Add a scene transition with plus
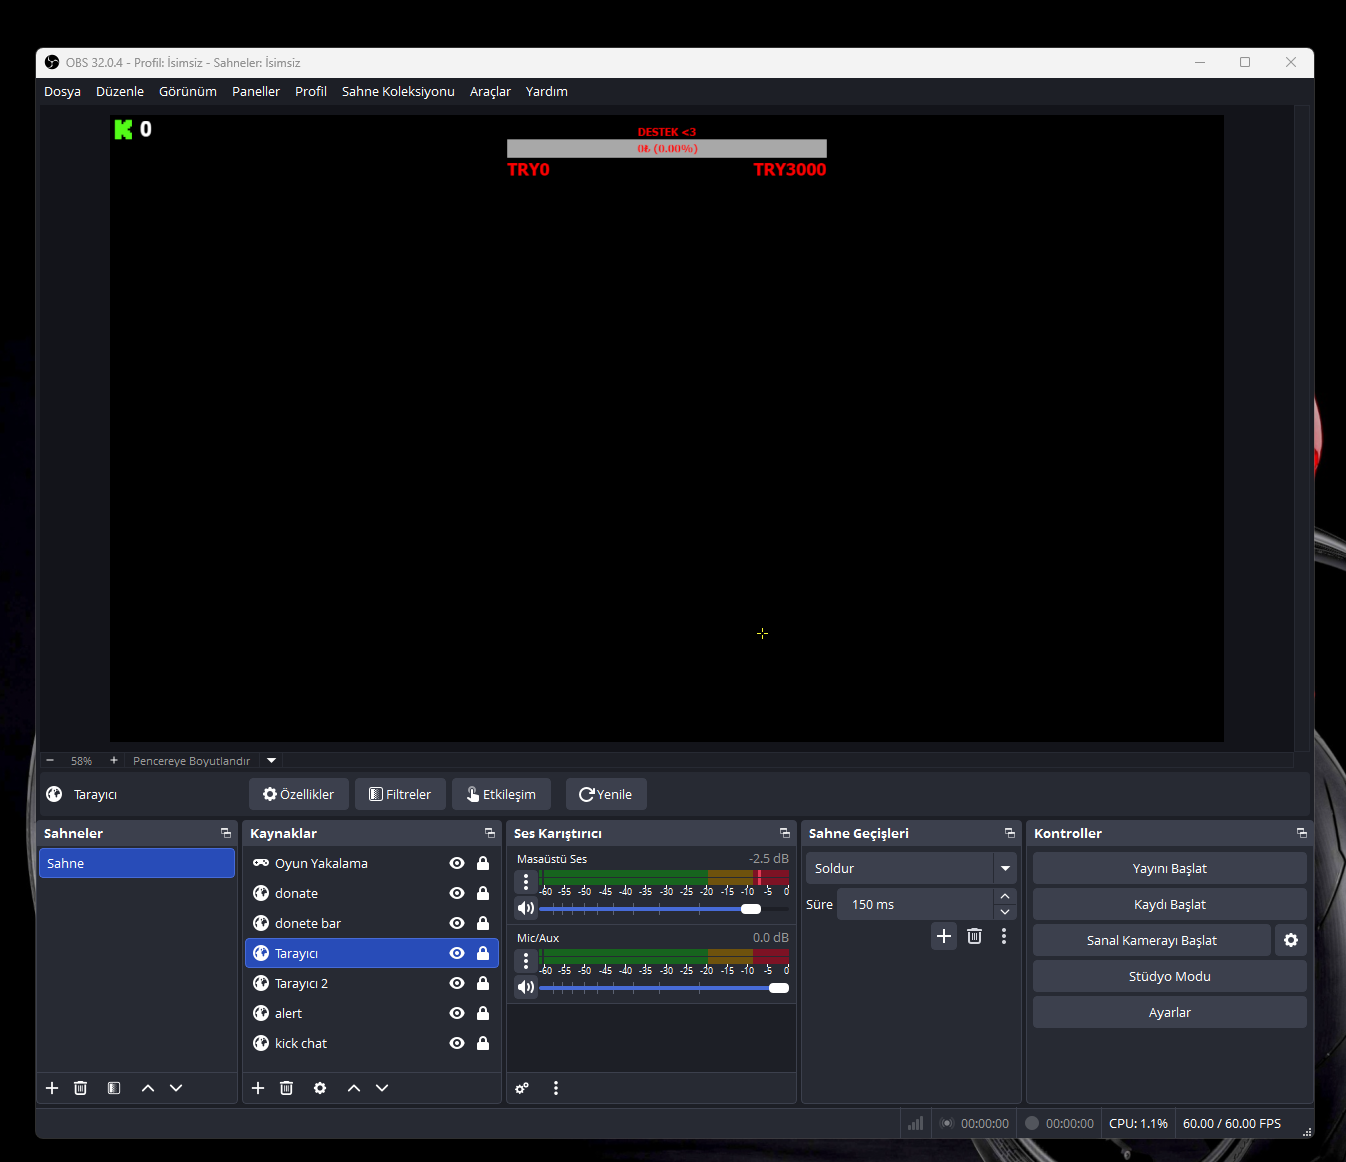Viewport: 1346px width, 1162px height. (x=944, y=936)
